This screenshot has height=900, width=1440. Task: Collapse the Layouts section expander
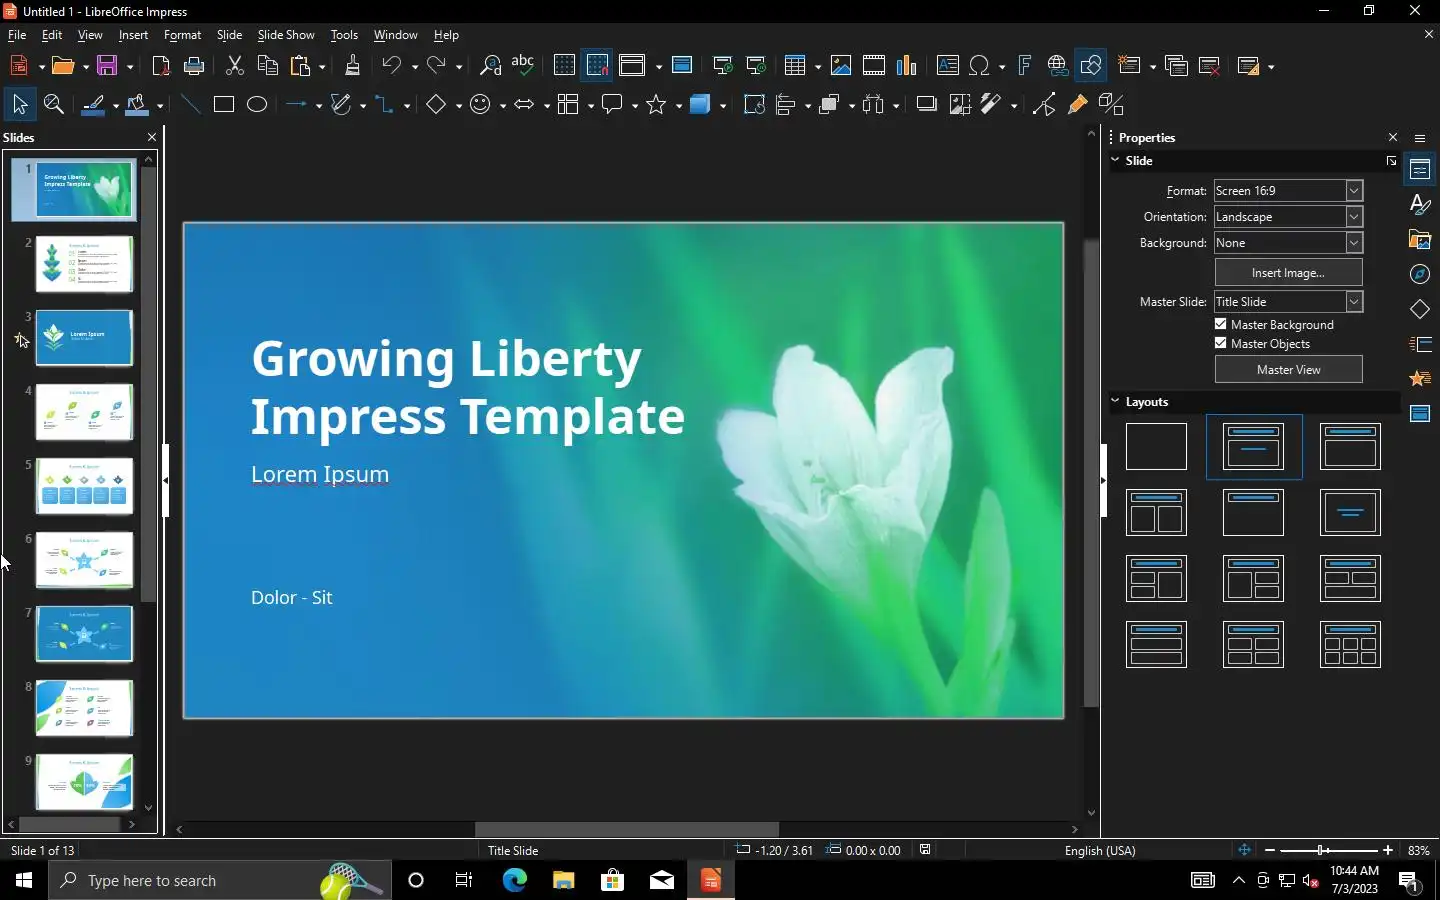pos(1116,401)
